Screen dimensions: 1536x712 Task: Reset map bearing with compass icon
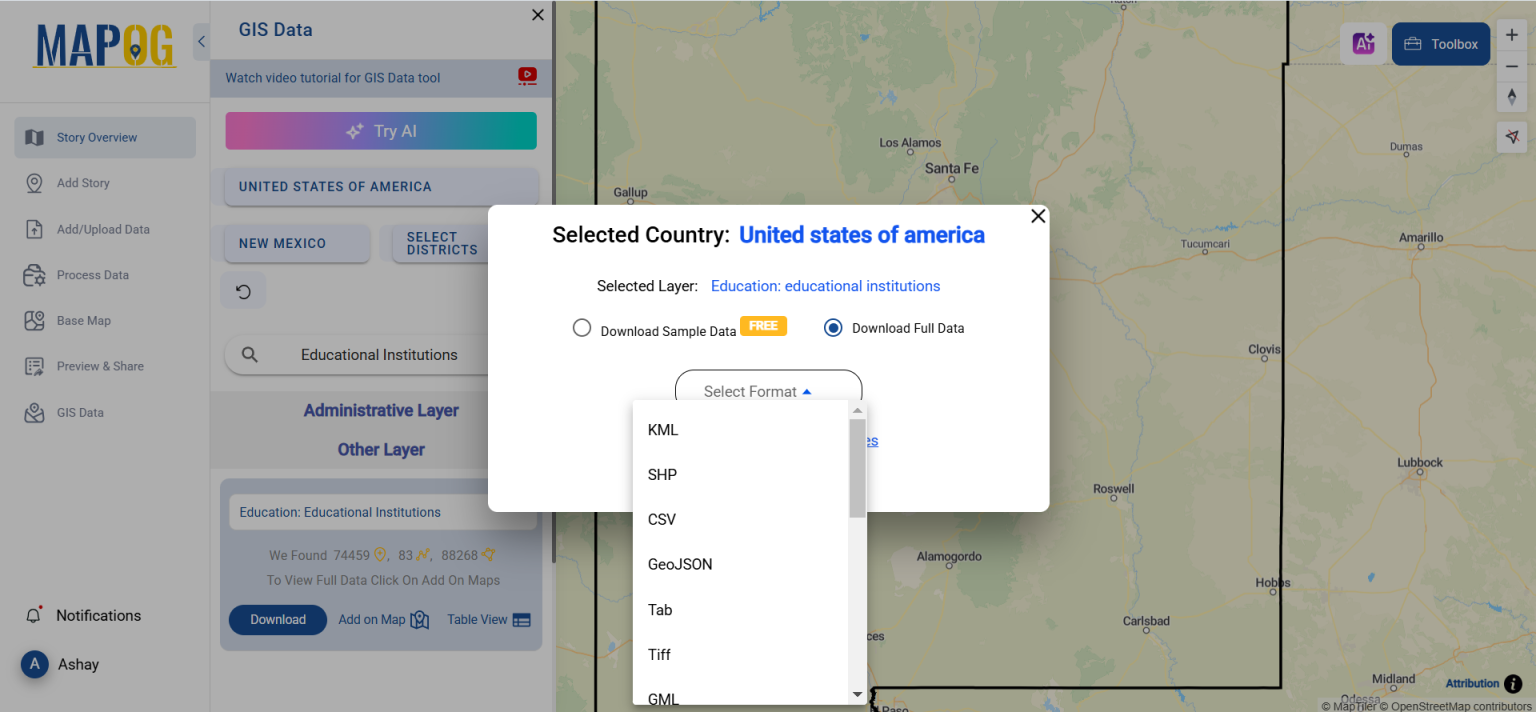click(x=1512, y=97)
